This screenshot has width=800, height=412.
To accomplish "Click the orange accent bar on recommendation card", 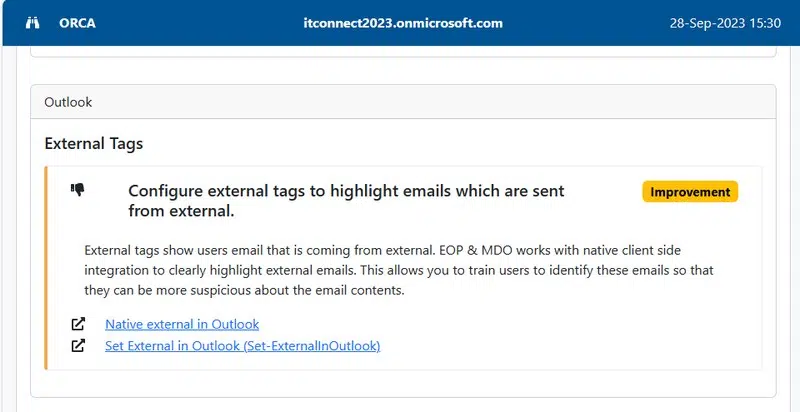I will click(x=46, y=268).
